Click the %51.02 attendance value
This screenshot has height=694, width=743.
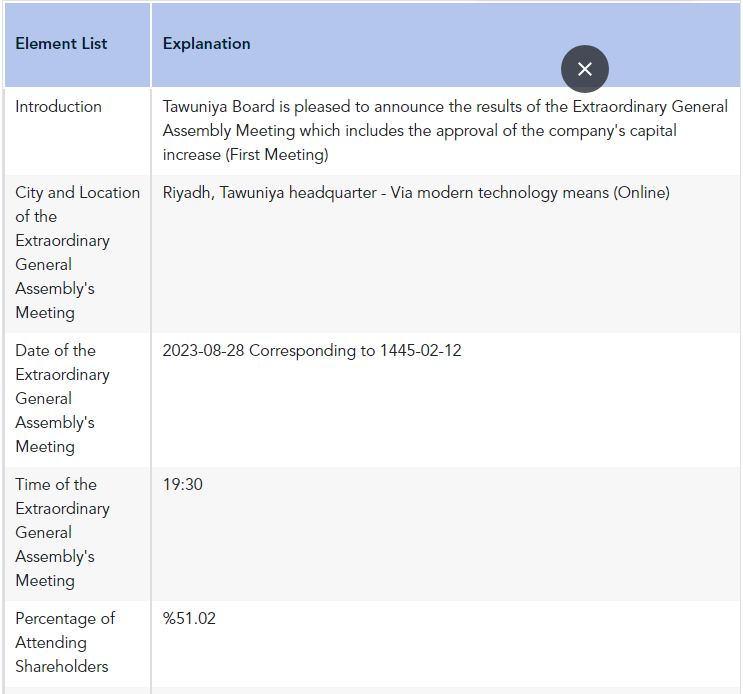[x=189, y=619]
